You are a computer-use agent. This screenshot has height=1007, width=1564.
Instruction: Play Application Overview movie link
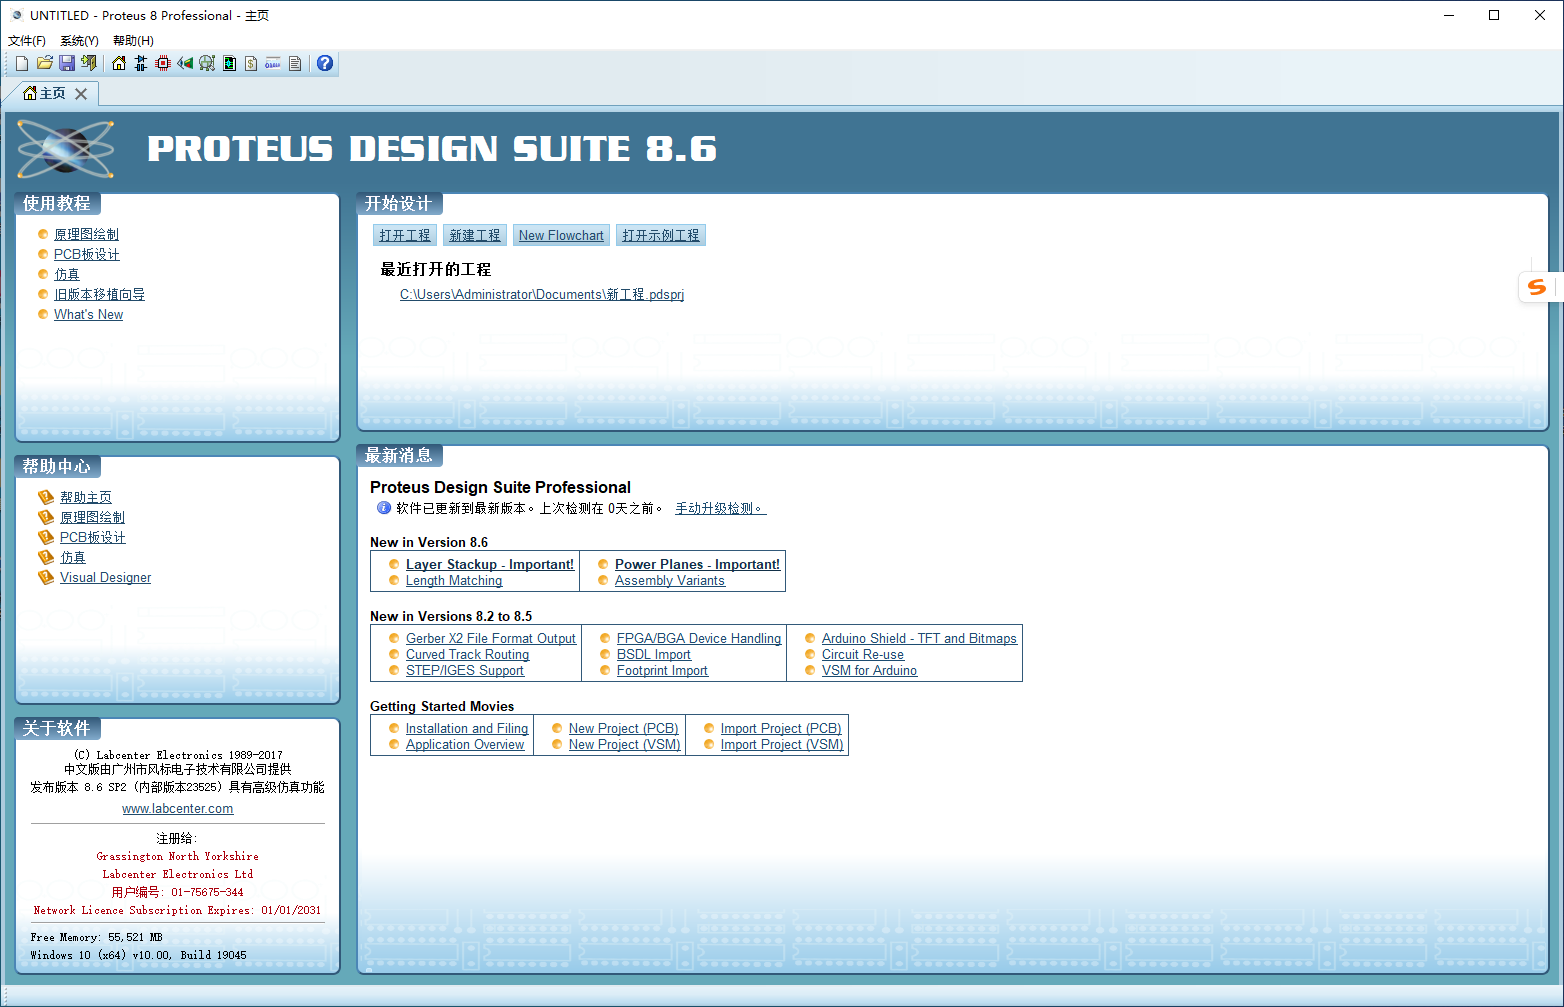465,744
